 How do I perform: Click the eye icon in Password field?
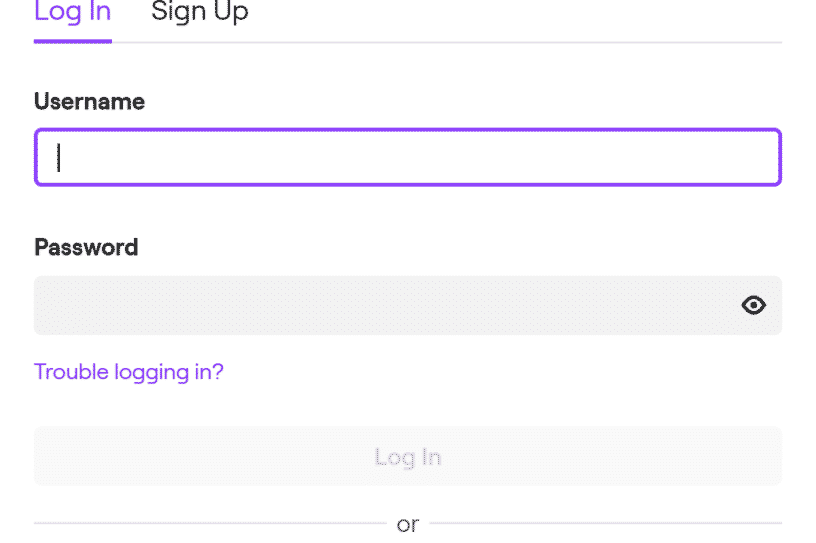(753, 305)
